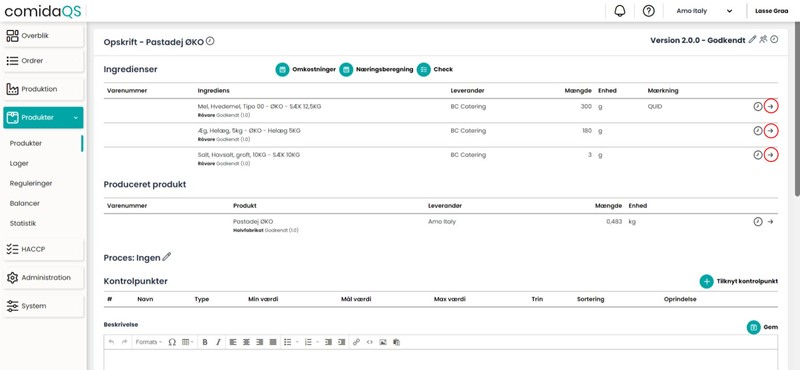Viewport: 800px width, 370px height.
Task: Decrease indent in editor
Action: [328, 342]
